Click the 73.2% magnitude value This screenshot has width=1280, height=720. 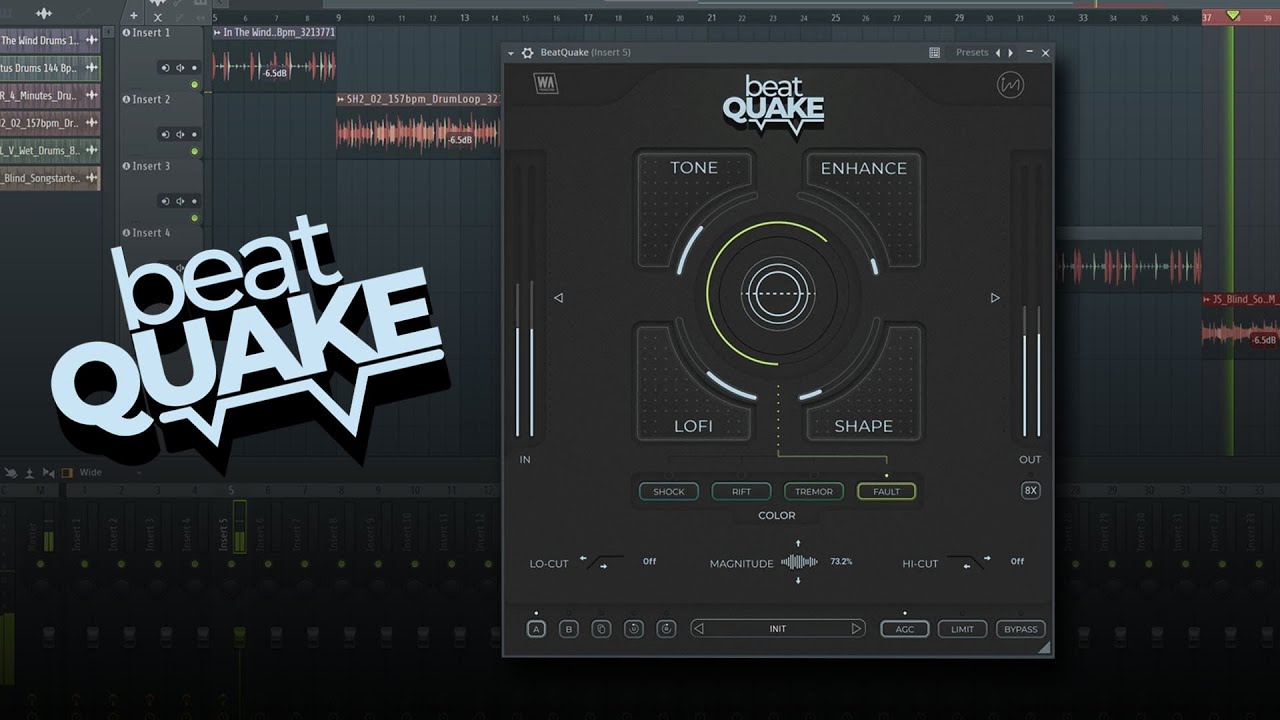tap(841, 562)
